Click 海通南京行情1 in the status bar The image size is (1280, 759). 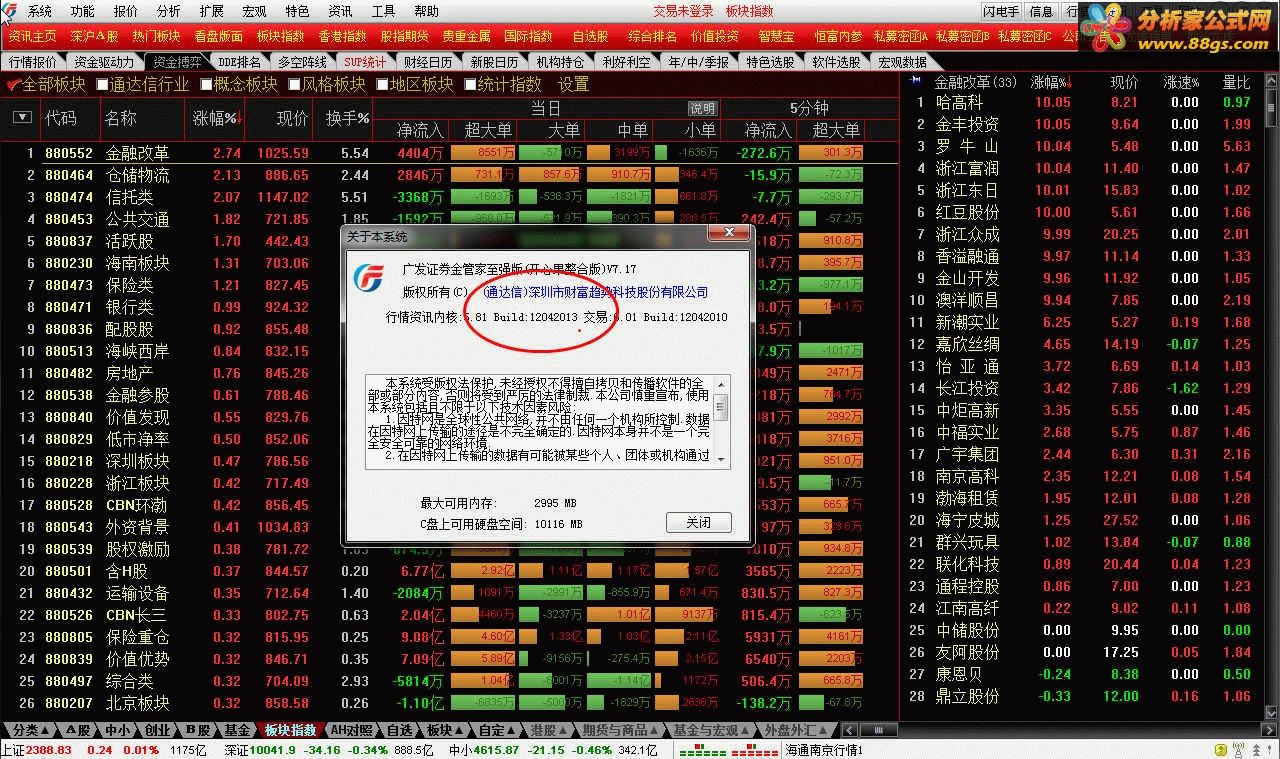point(824,750)
